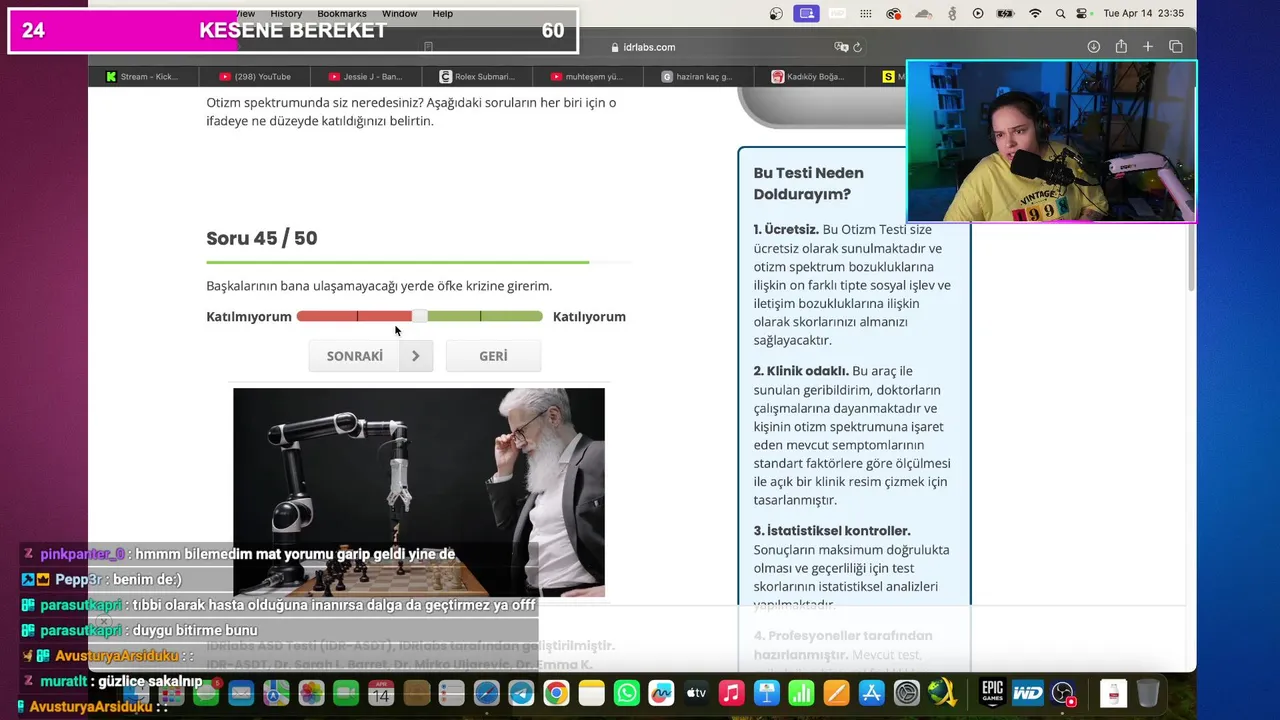
Task: Open Notes app from the Dock
Action: point(592,693)
